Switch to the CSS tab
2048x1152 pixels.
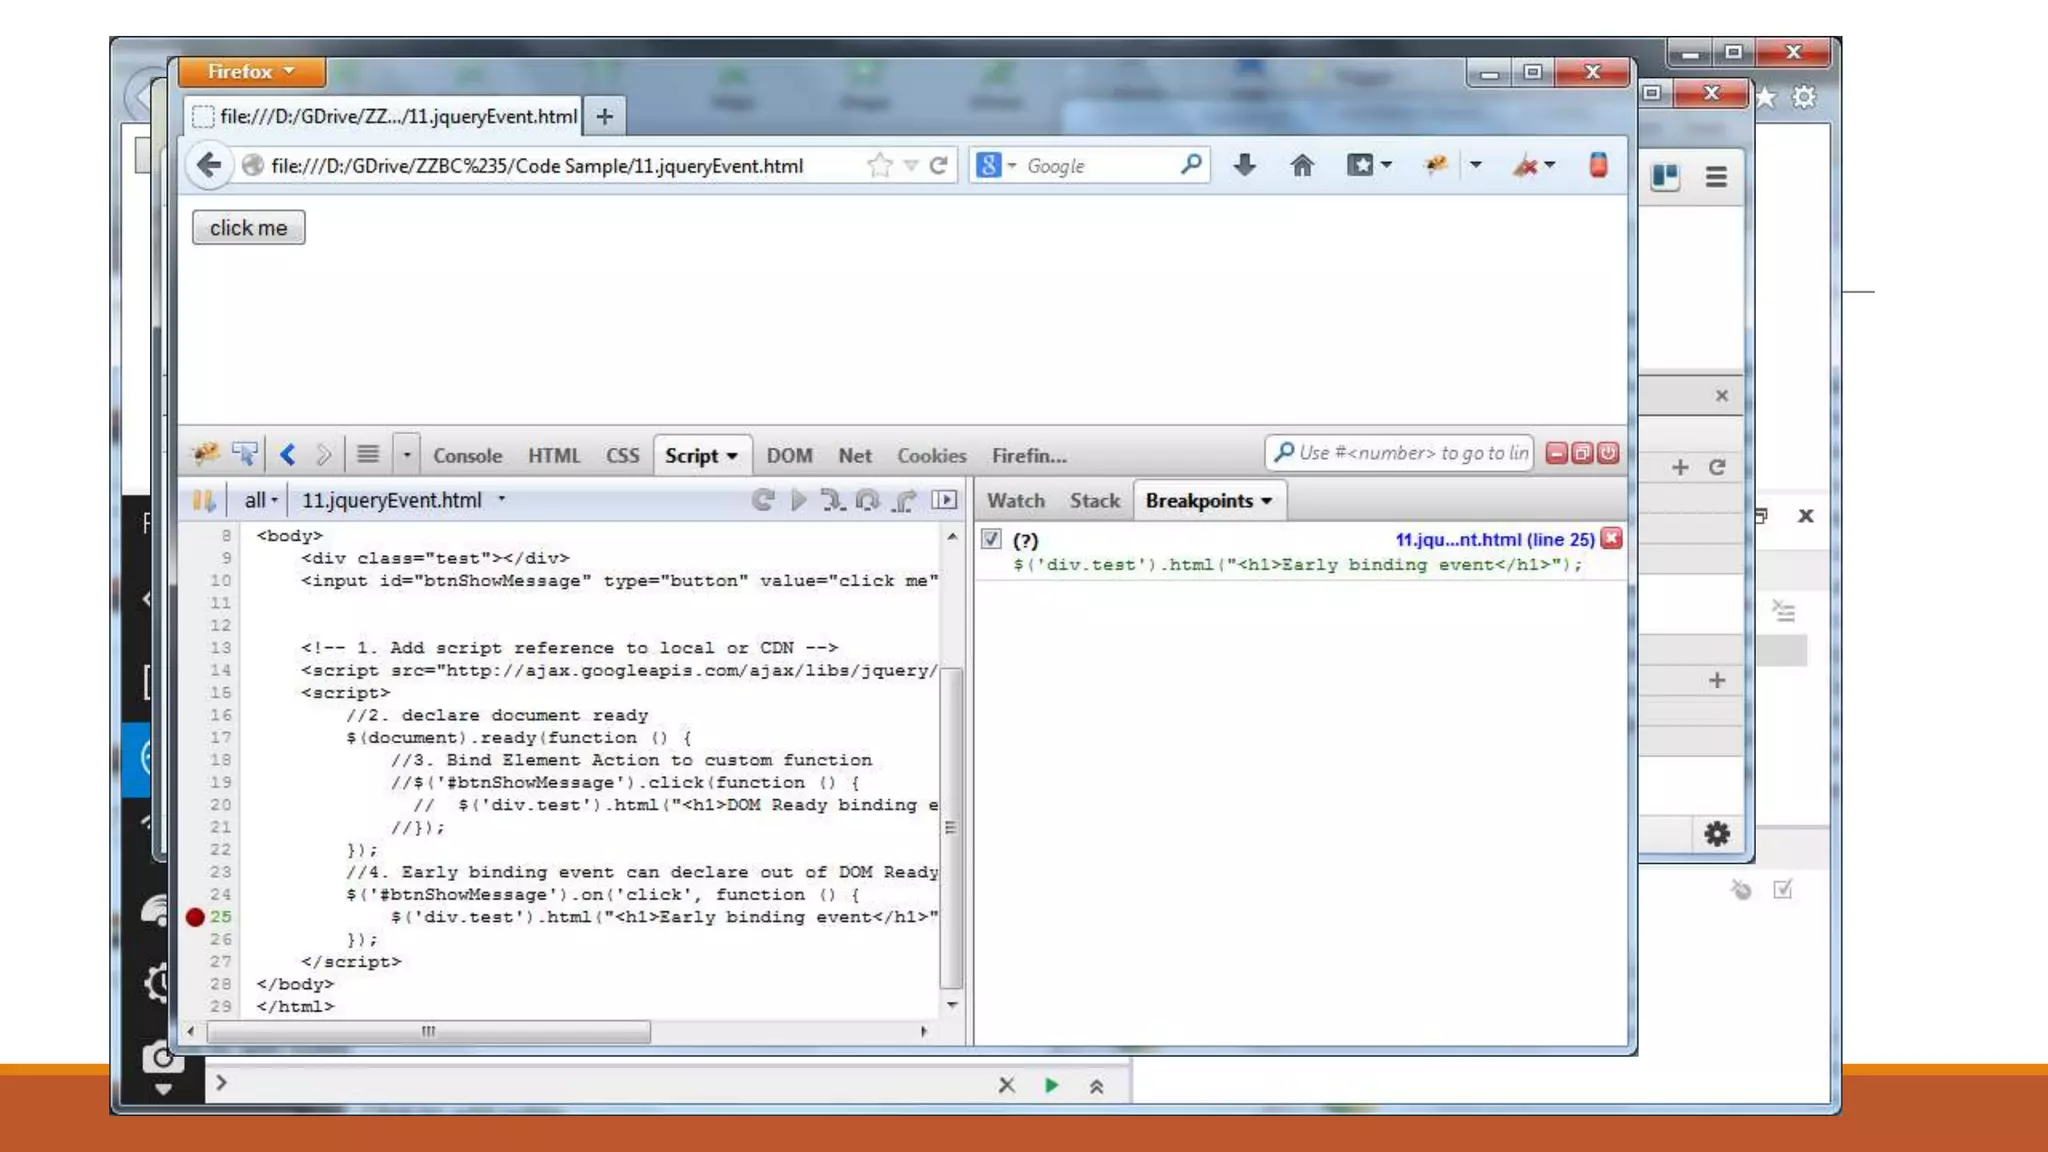[622, 455]
